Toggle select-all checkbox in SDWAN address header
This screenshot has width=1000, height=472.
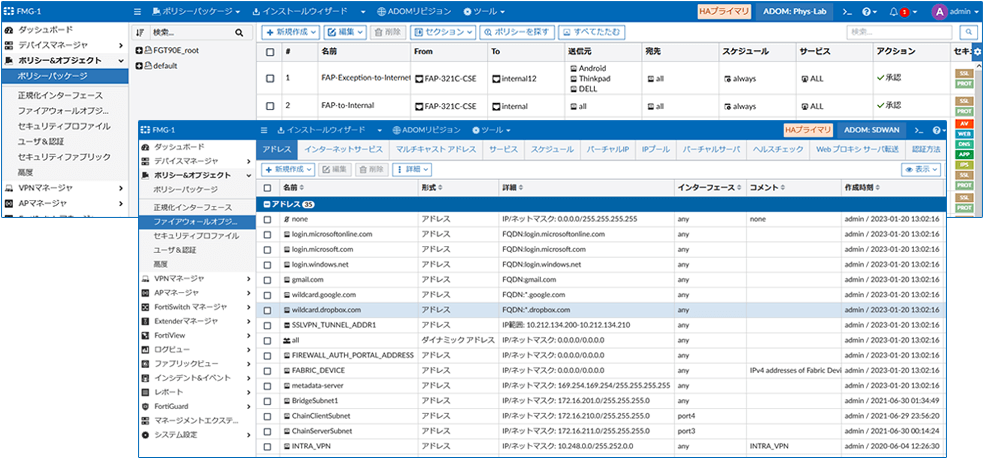[268, 188]
